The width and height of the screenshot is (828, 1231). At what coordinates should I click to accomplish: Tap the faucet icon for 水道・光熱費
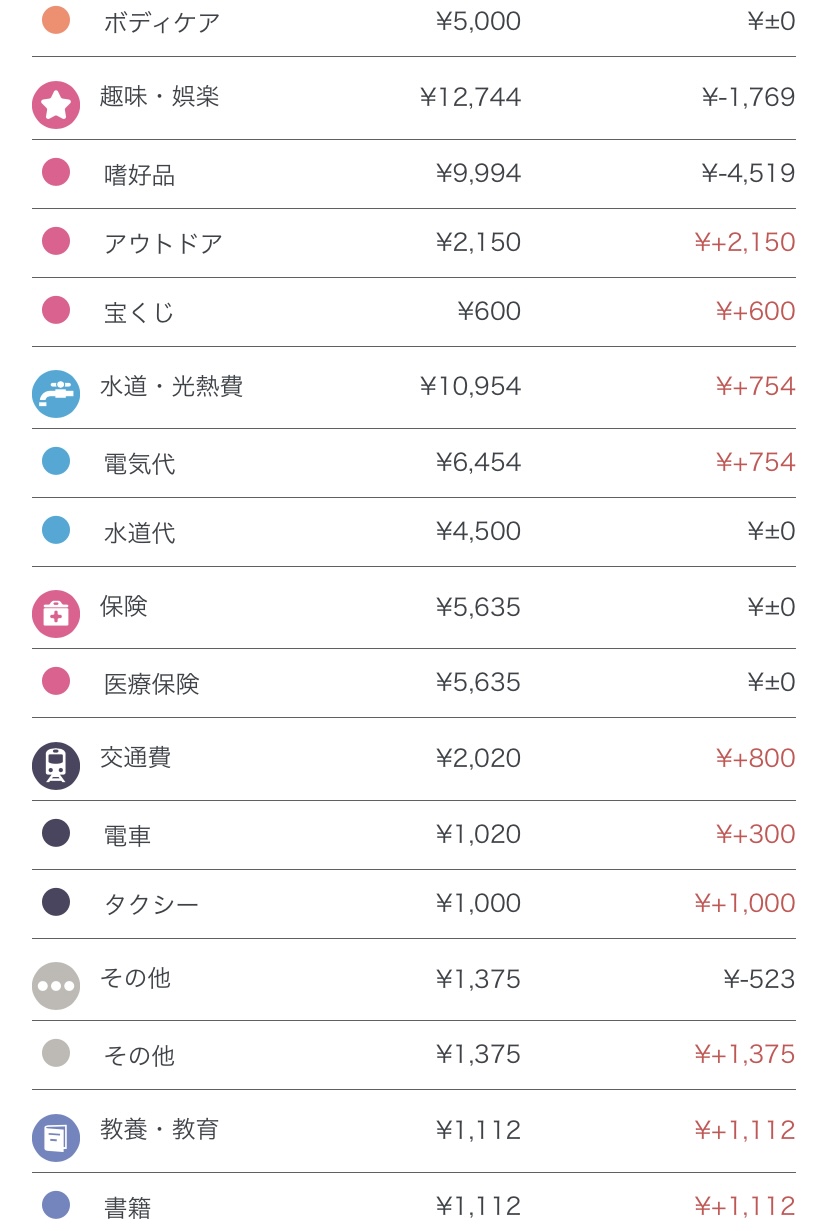(x=56, y=394)
